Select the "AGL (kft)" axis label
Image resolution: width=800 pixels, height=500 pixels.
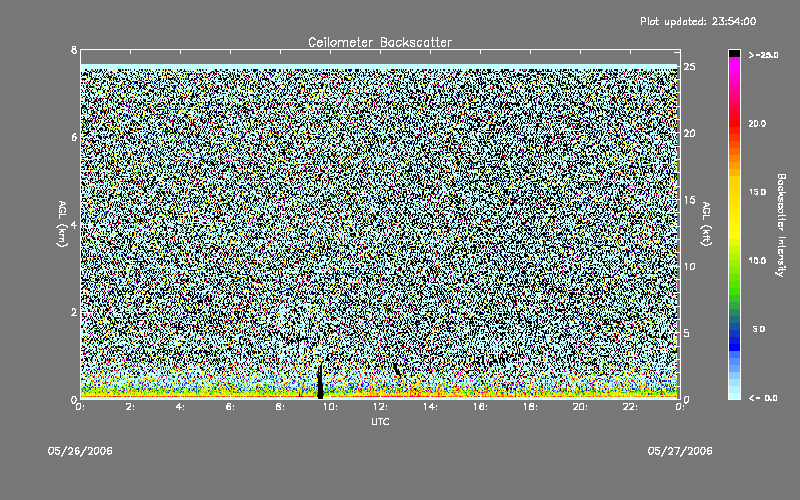tap(707, 224)
